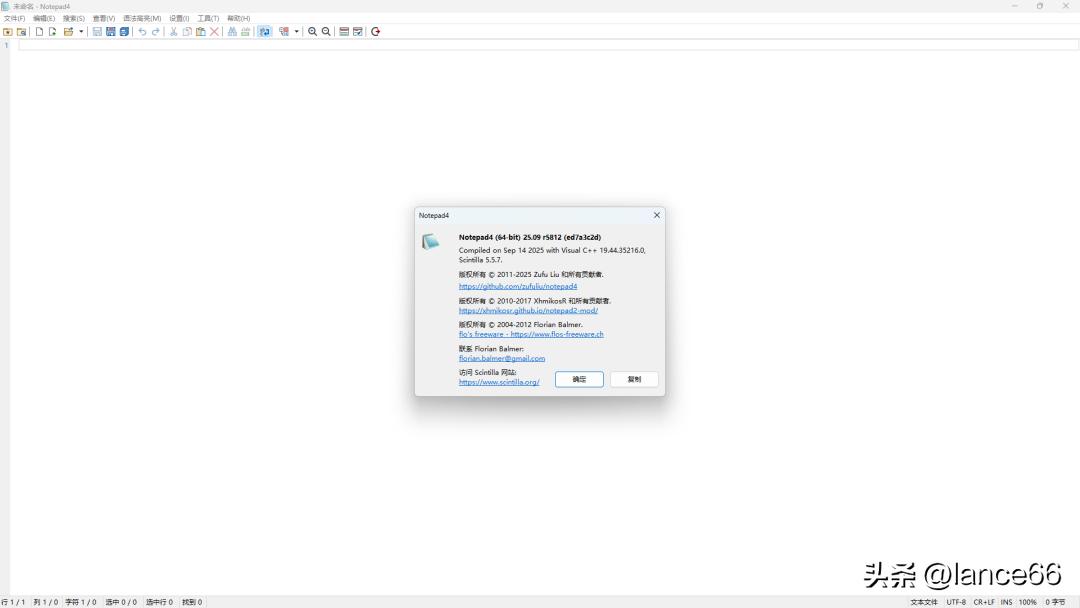Click the Copy pages icon

[x=187, y=32]
